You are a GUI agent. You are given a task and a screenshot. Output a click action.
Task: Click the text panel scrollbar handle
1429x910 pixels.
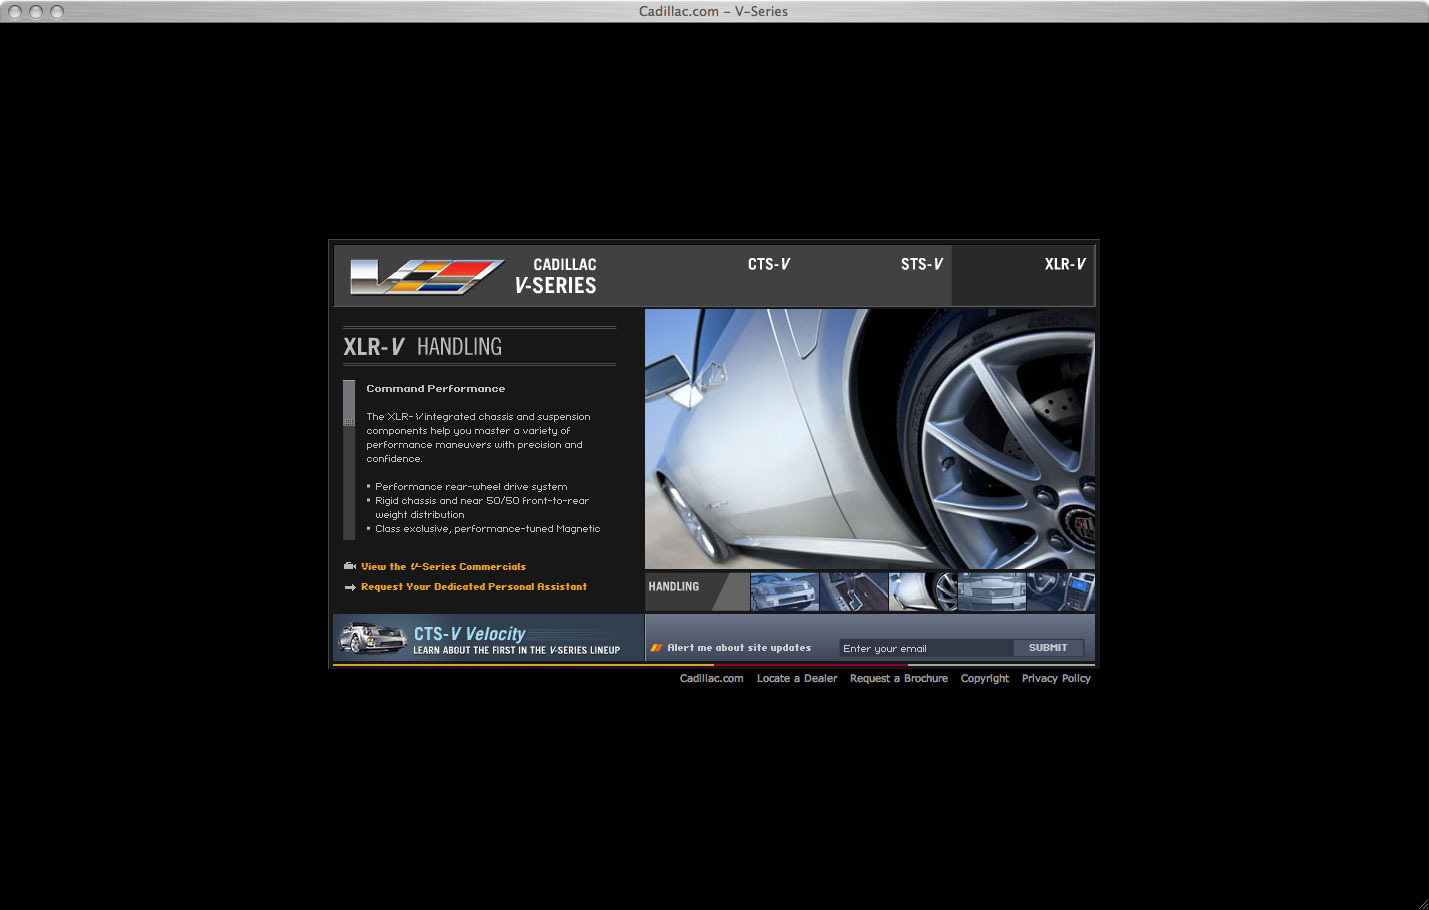349,403
